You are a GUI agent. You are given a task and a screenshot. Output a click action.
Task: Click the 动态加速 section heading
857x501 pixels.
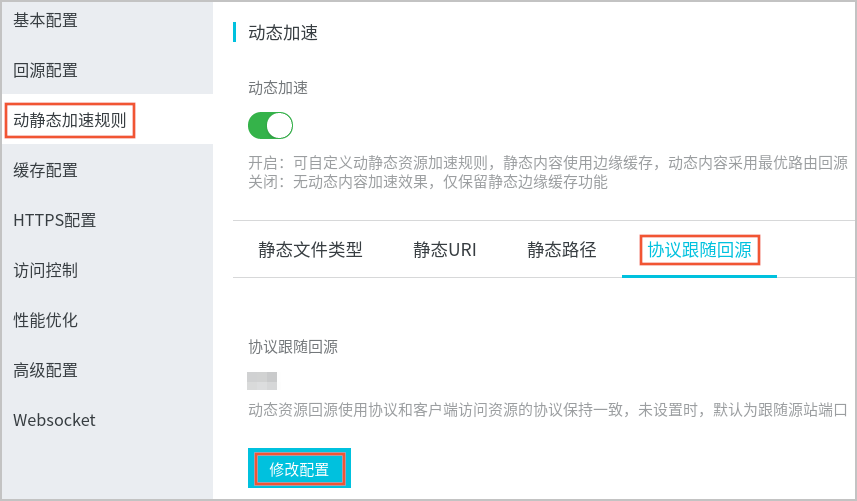click(x=283, y=33)
